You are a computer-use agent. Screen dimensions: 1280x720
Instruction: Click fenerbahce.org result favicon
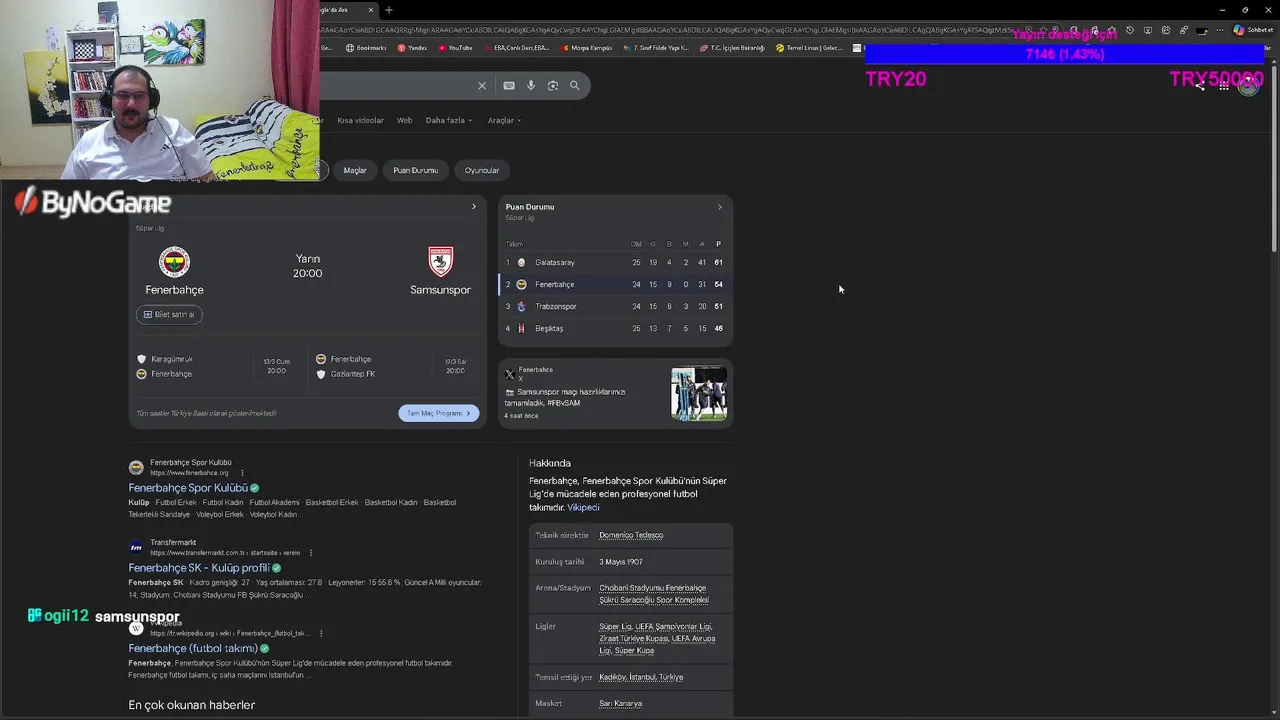[x=136, y=468]
